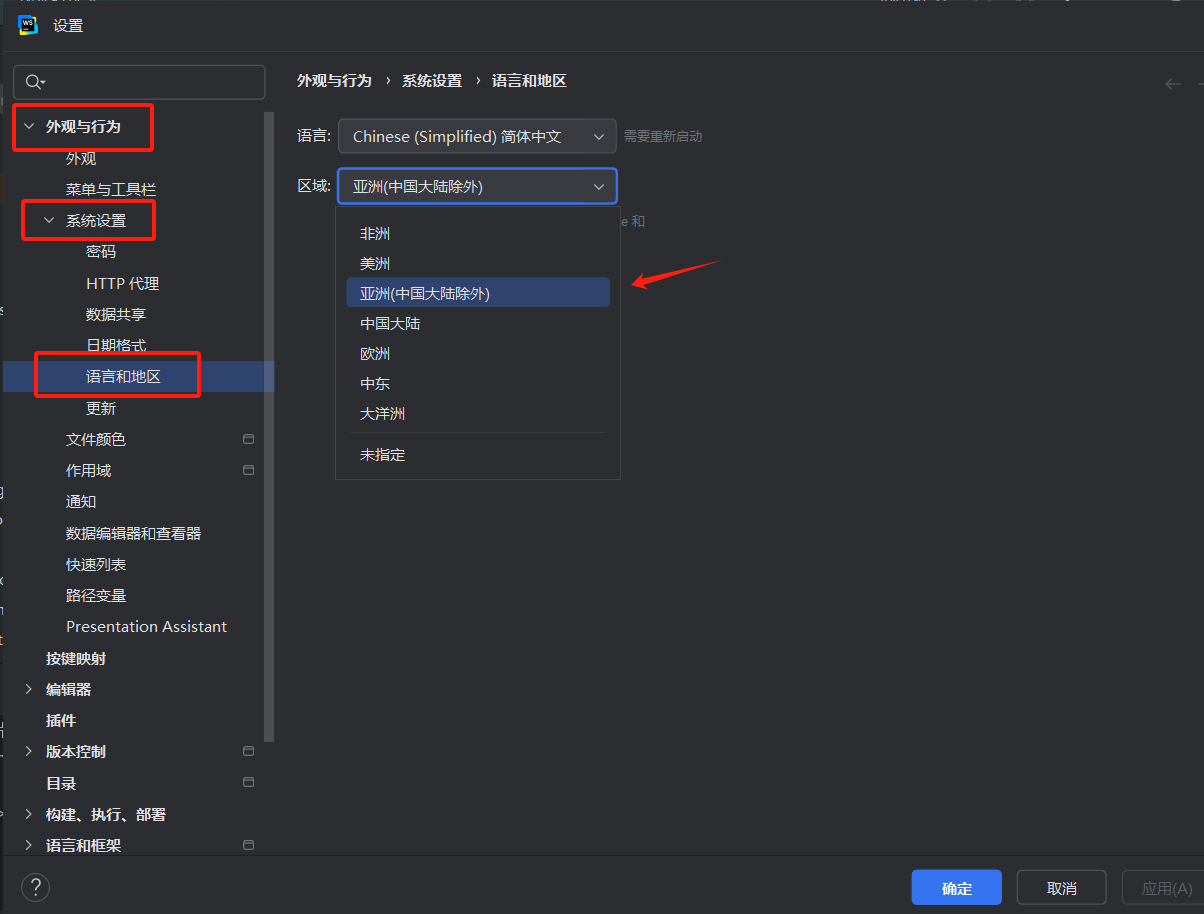Open the 插件 settings page
Screen dimensions: 1204x914
pyautogui.click(x=61, y=720)
